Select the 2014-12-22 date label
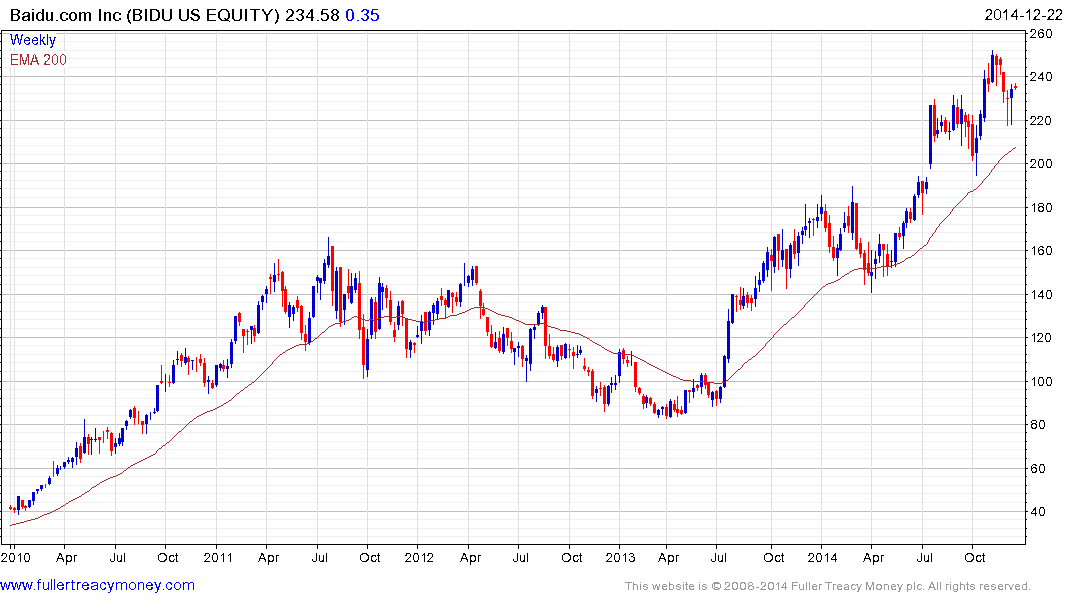This screenshot has height=600, width=1075. [x=1023, y=15]
